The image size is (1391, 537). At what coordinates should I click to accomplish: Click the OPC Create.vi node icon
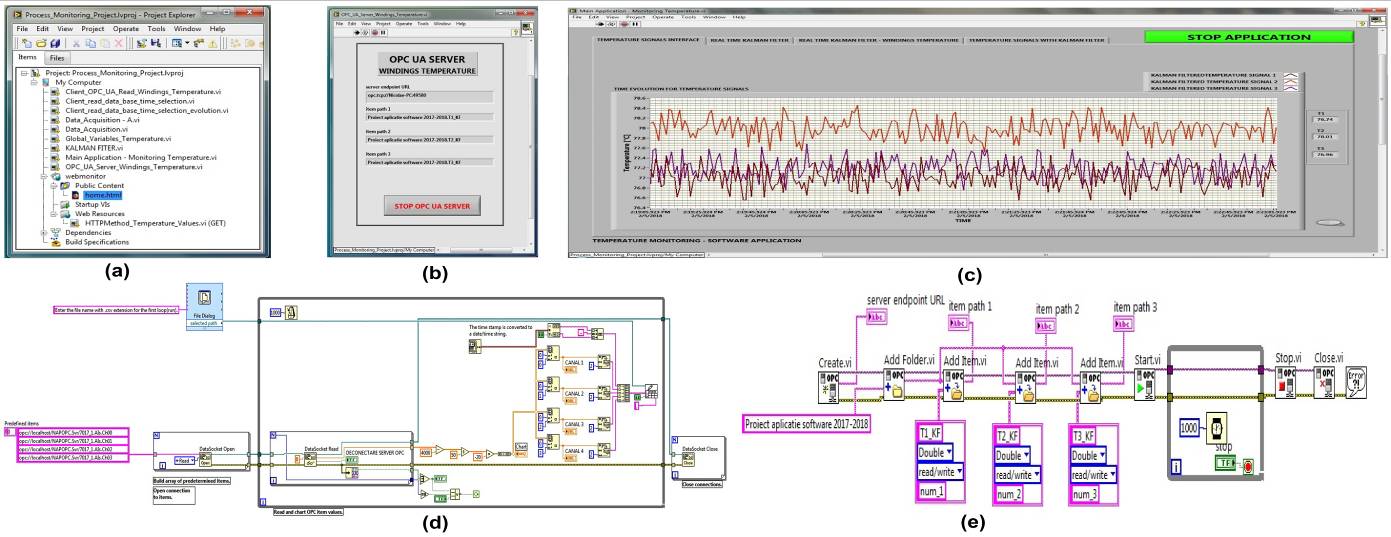click(x=830, y=385)
